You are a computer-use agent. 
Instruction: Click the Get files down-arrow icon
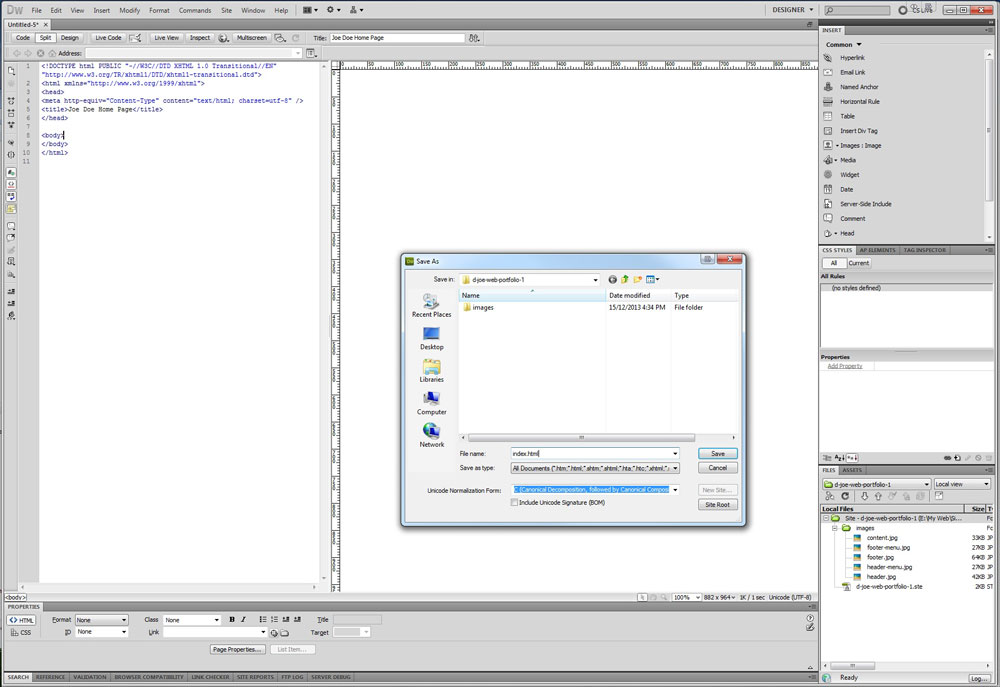click(864, 496)
